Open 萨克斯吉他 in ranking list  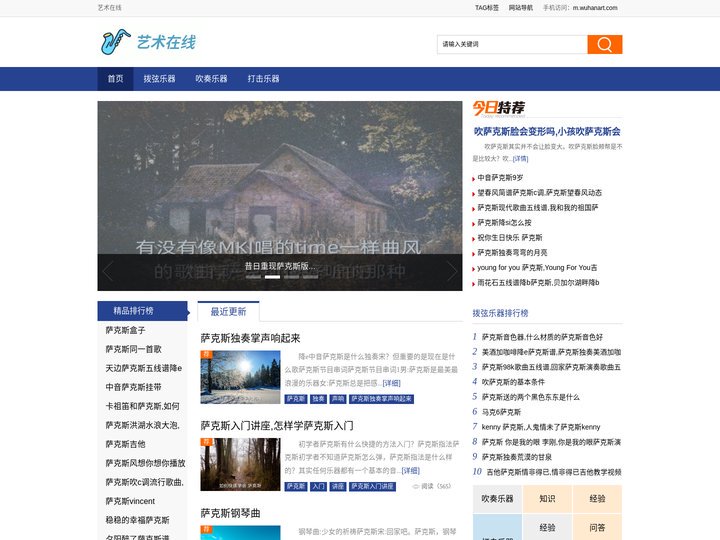125,444
